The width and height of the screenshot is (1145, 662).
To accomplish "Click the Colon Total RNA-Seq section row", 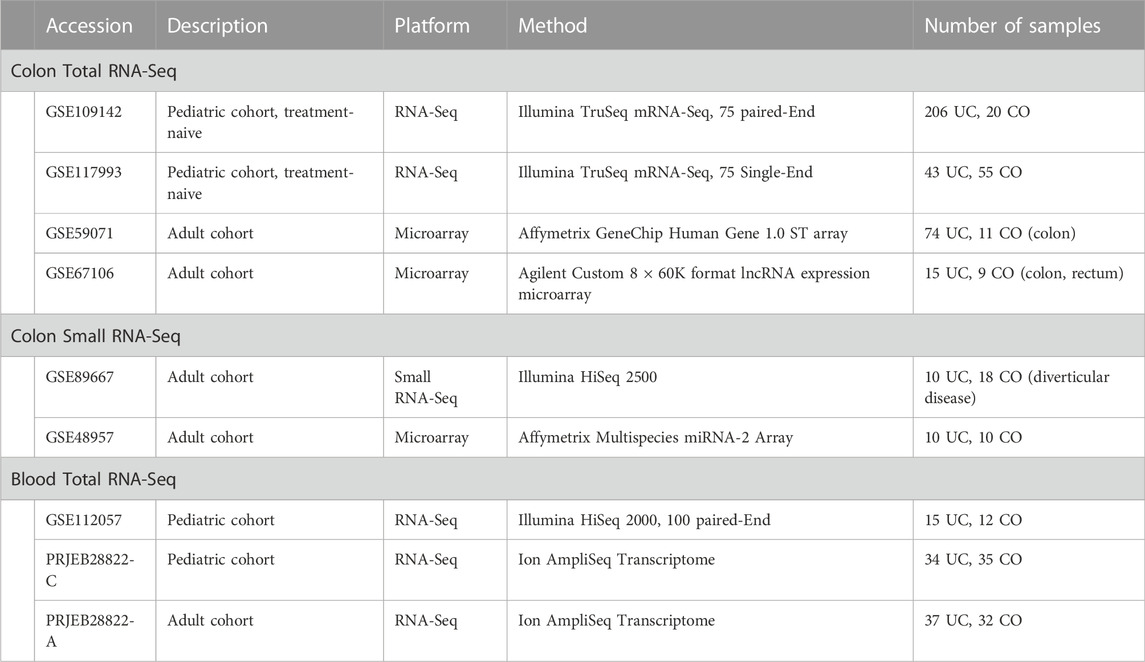I will 572,71.
